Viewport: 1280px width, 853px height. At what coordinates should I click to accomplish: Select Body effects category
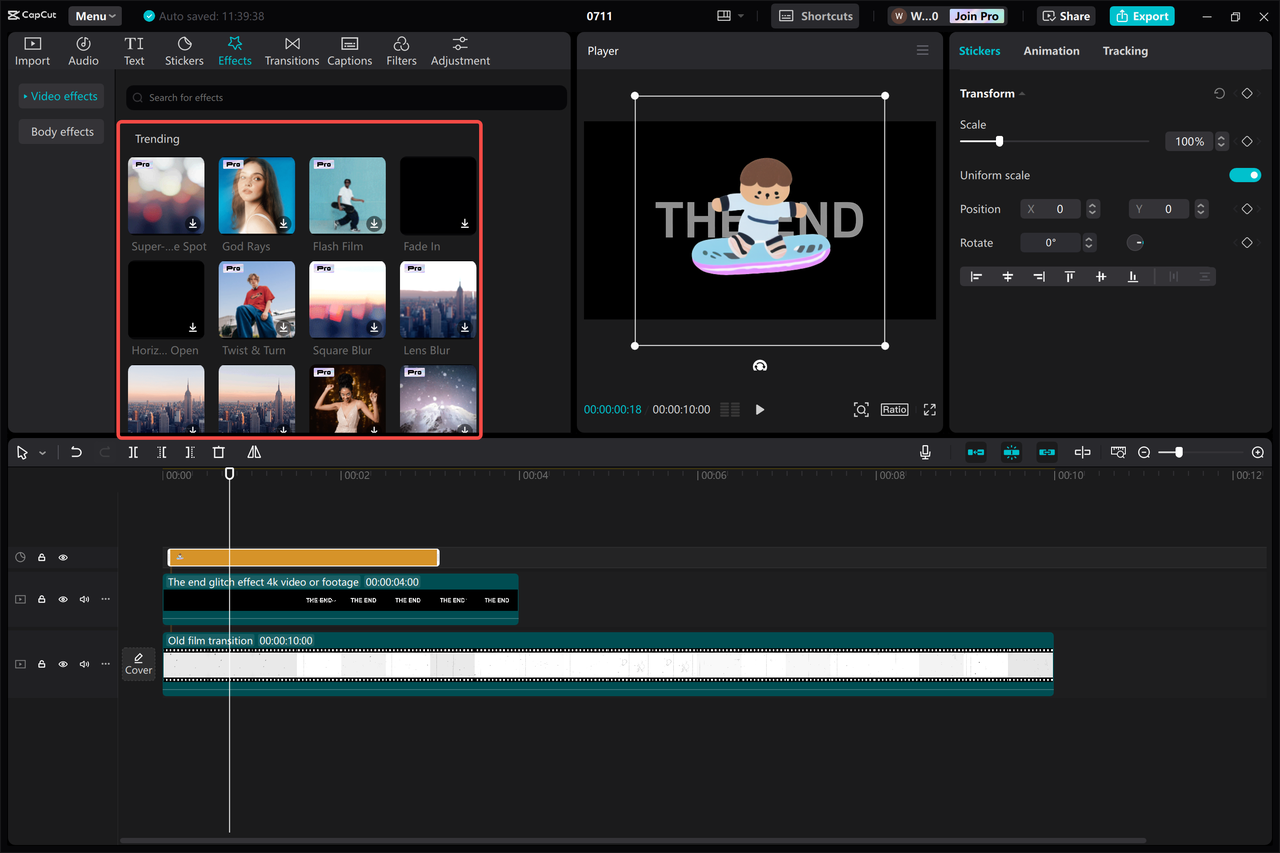(x=62, y=131)
